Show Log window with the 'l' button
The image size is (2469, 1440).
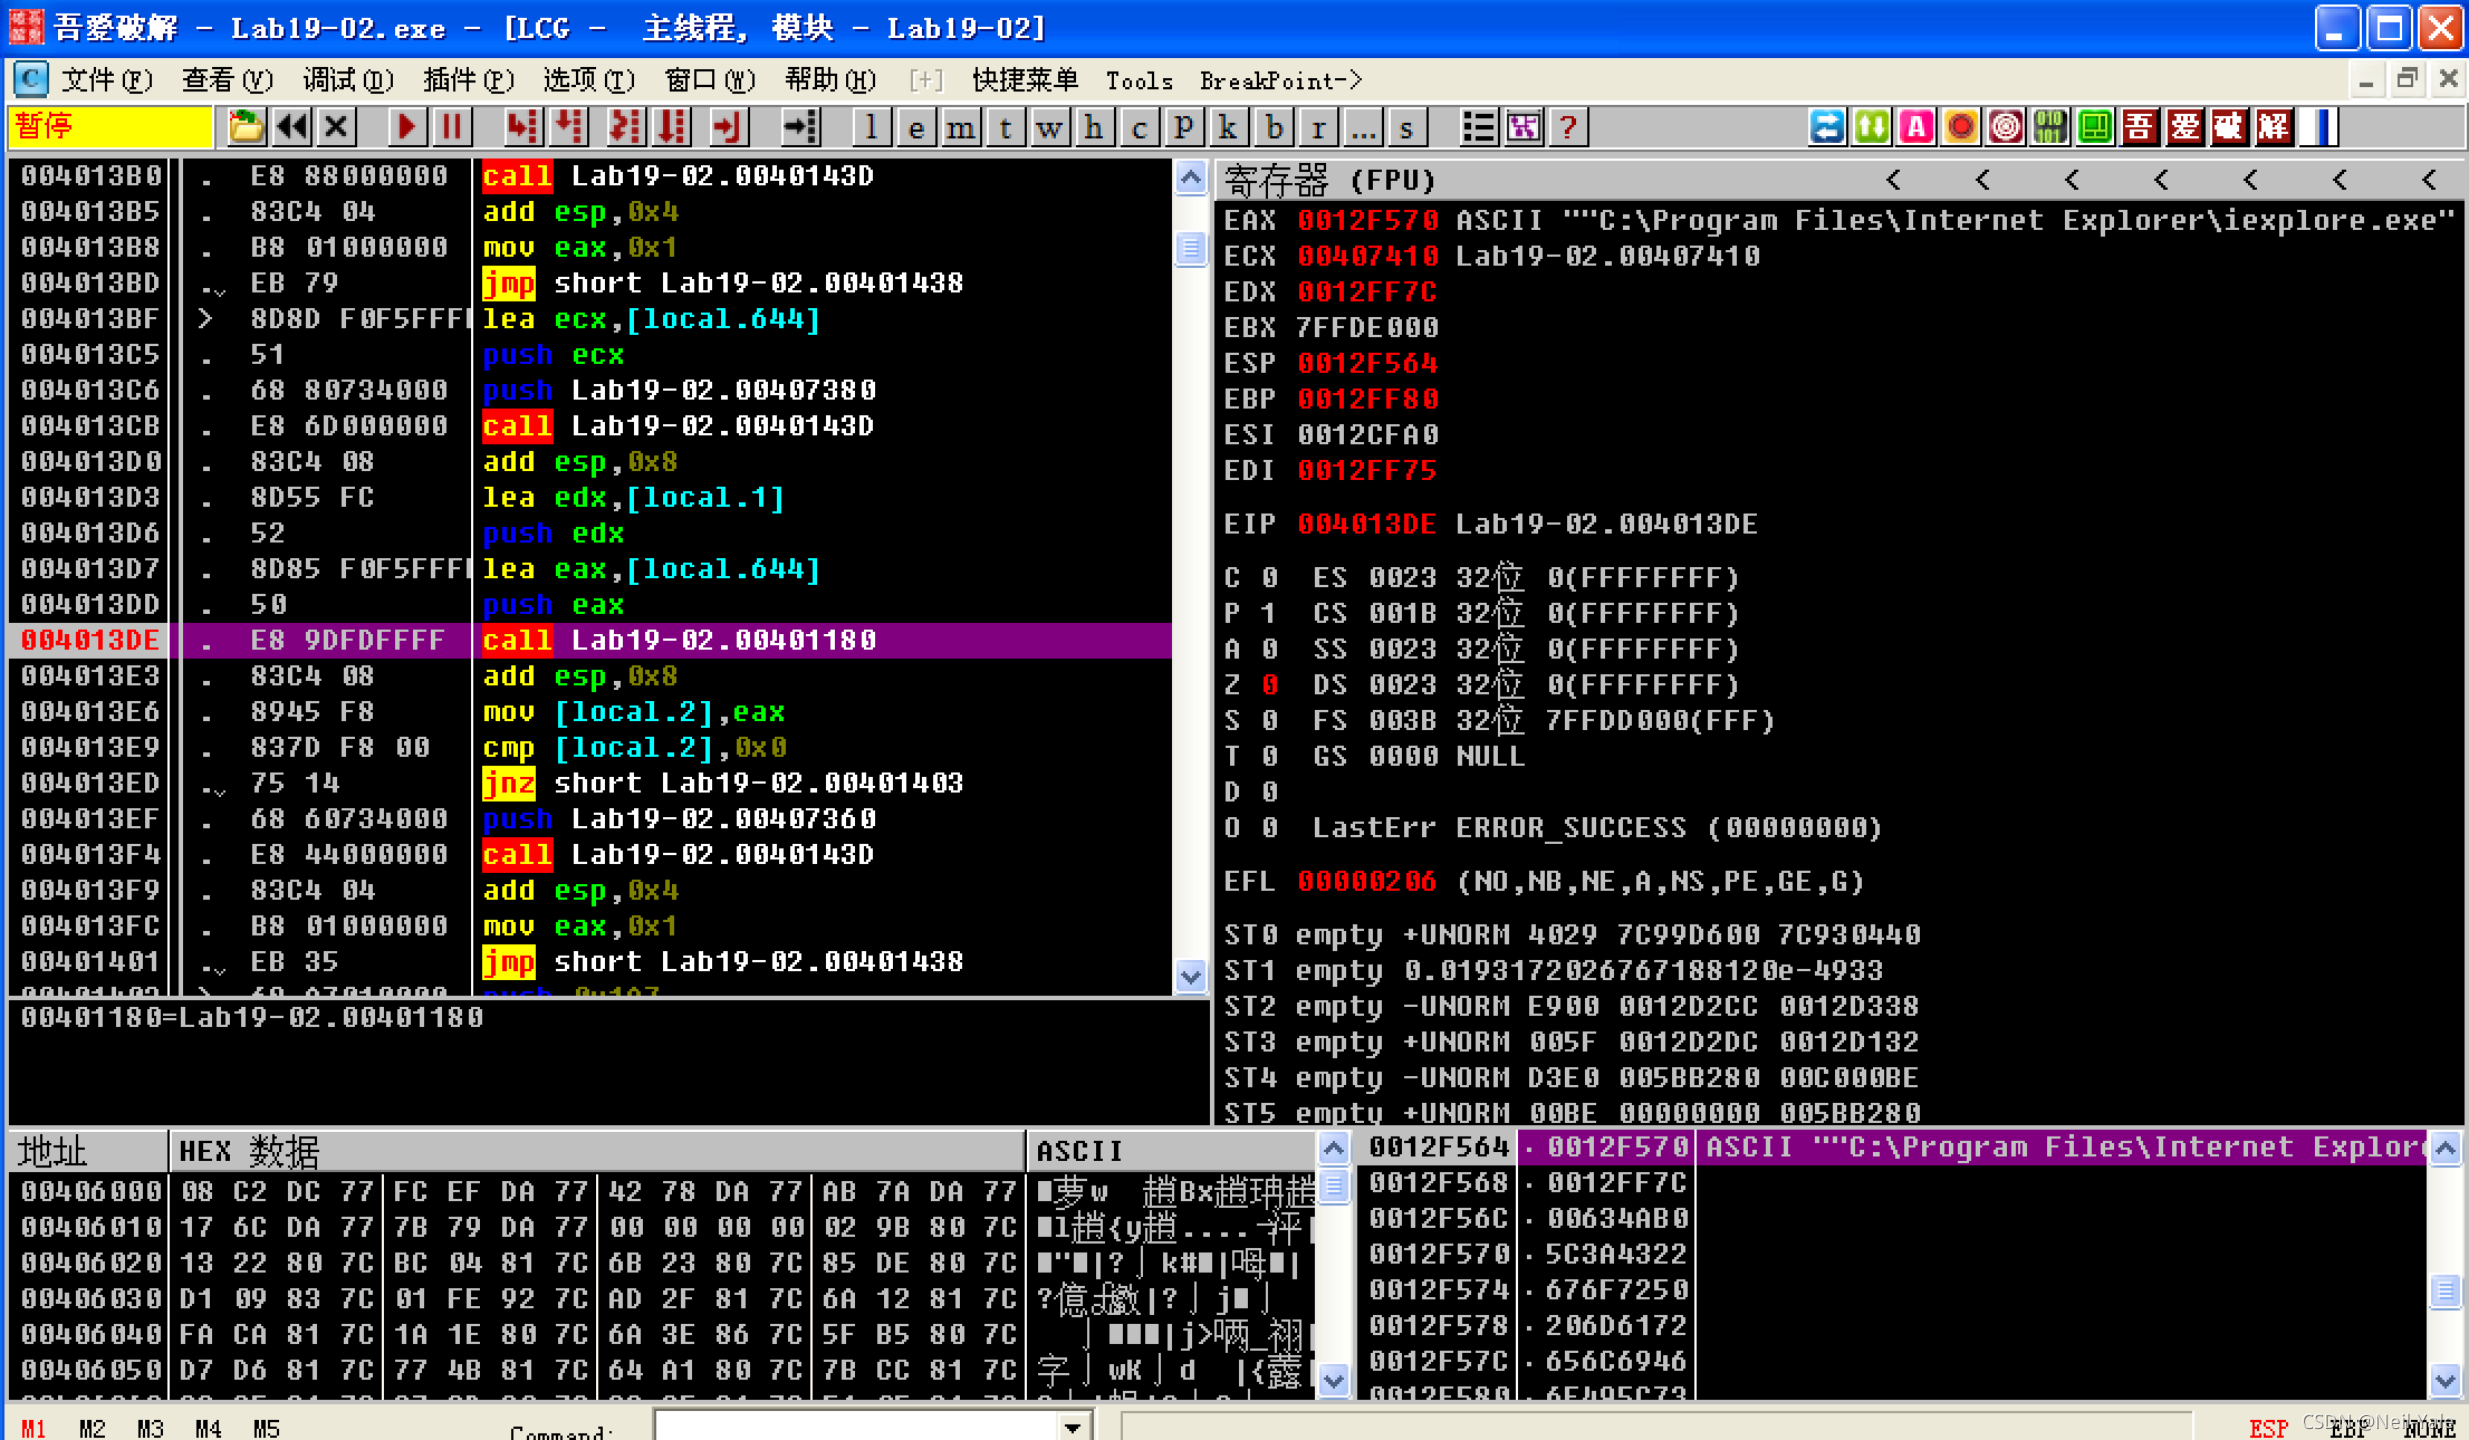tap(871, 127)
